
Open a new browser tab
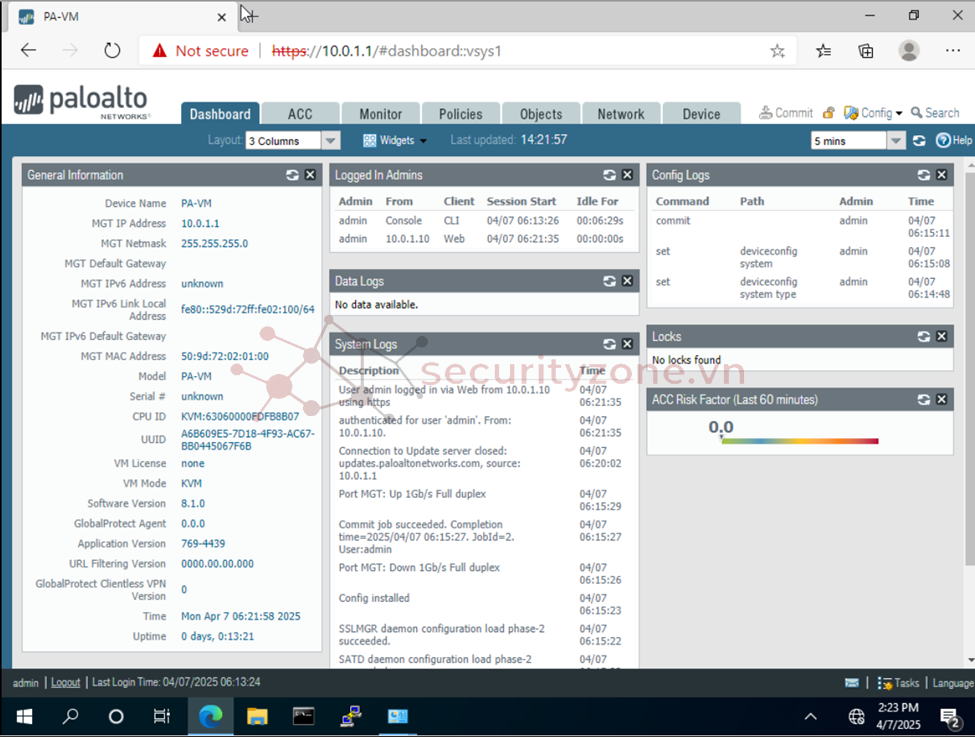(250, 16)
